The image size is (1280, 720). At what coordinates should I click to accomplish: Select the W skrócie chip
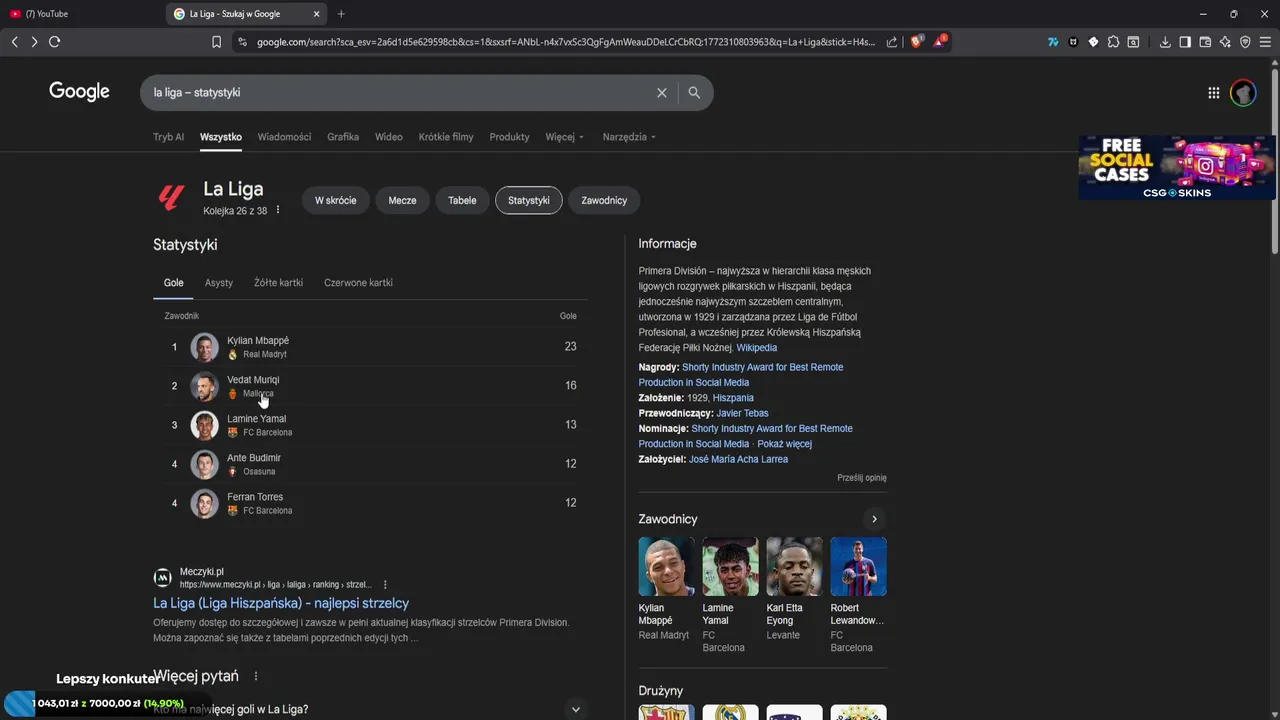click(335, 200)
